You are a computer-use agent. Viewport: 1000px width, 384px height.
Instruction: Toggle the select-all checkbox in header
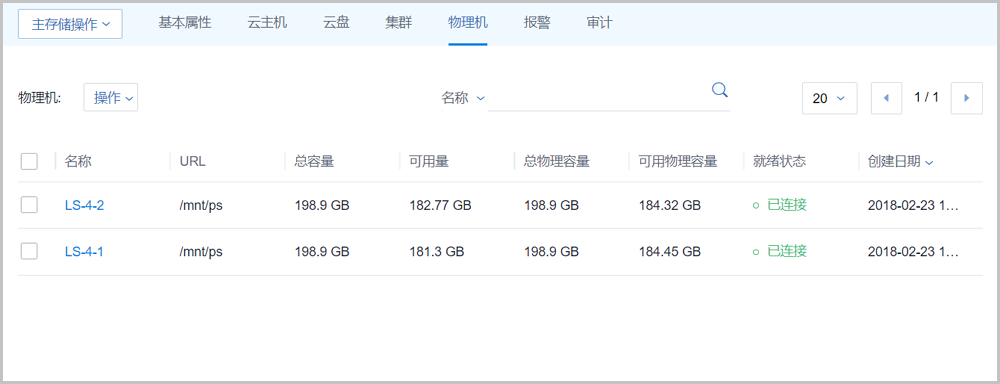point(29,161)
